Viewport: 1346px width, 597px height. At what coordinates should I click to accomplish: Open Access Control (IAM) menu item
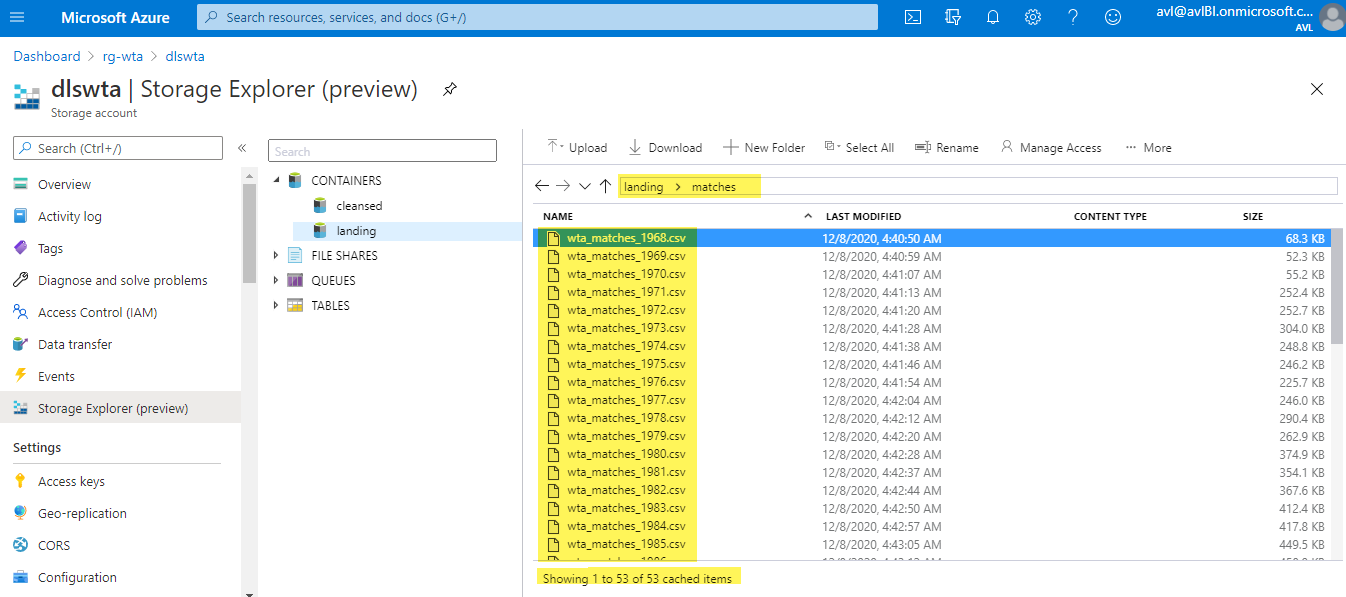[97, 313]
